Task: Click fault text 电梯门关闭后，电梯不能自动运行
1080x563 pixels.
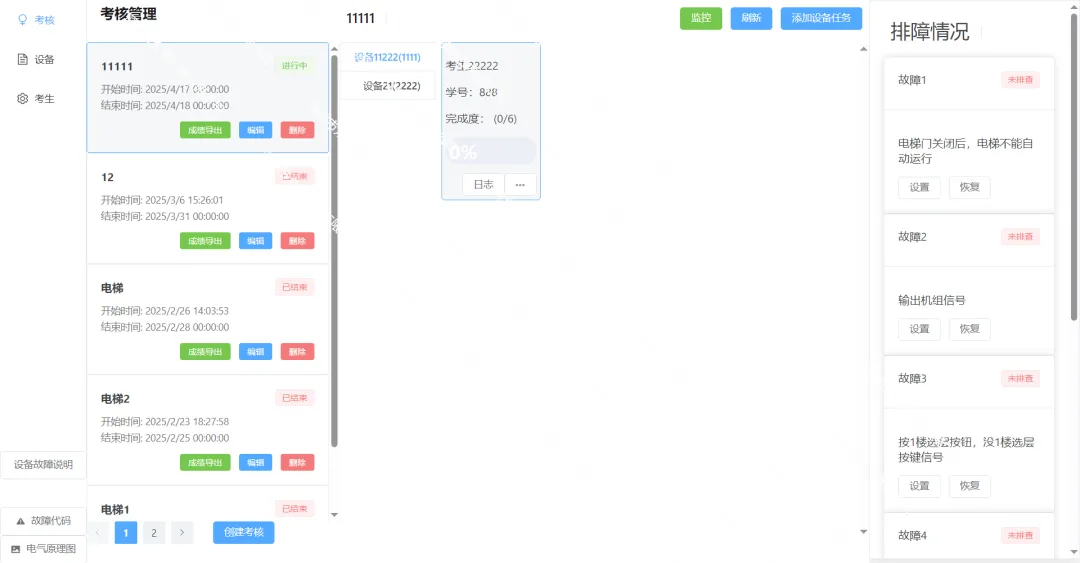Action: [965, 151]
